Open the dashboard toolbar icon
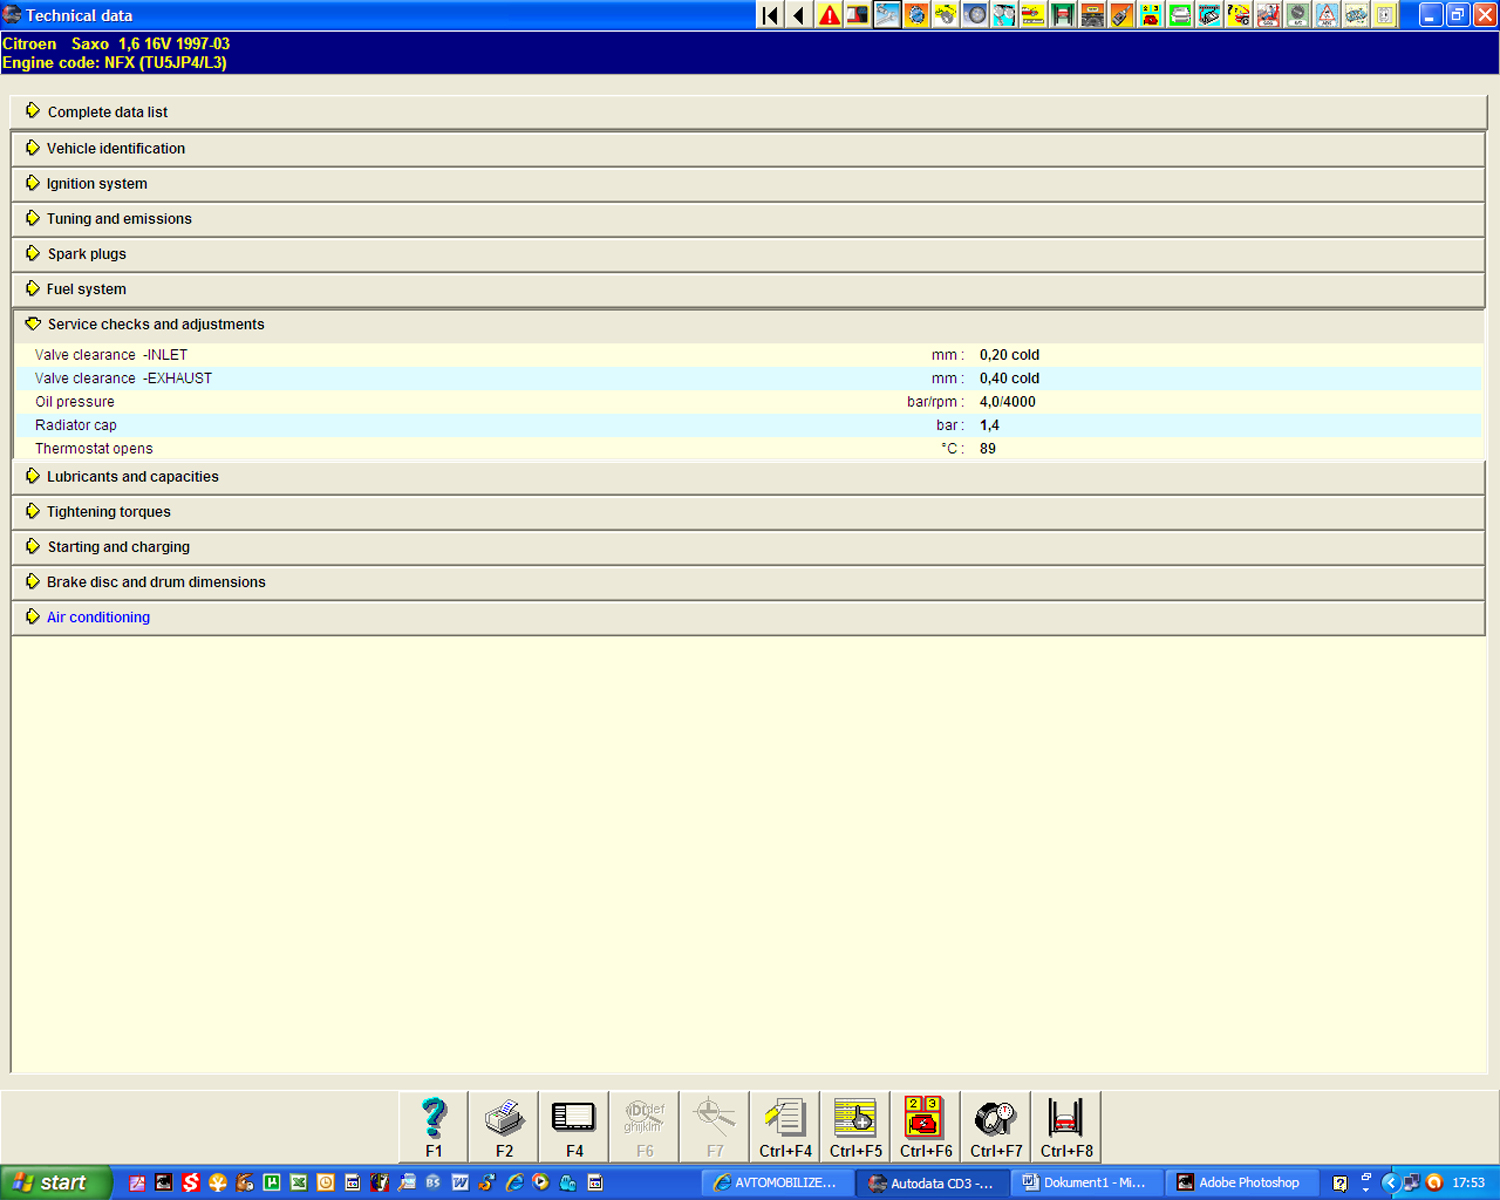The image size is (1500, 1200). click(x=1092, y=15)
